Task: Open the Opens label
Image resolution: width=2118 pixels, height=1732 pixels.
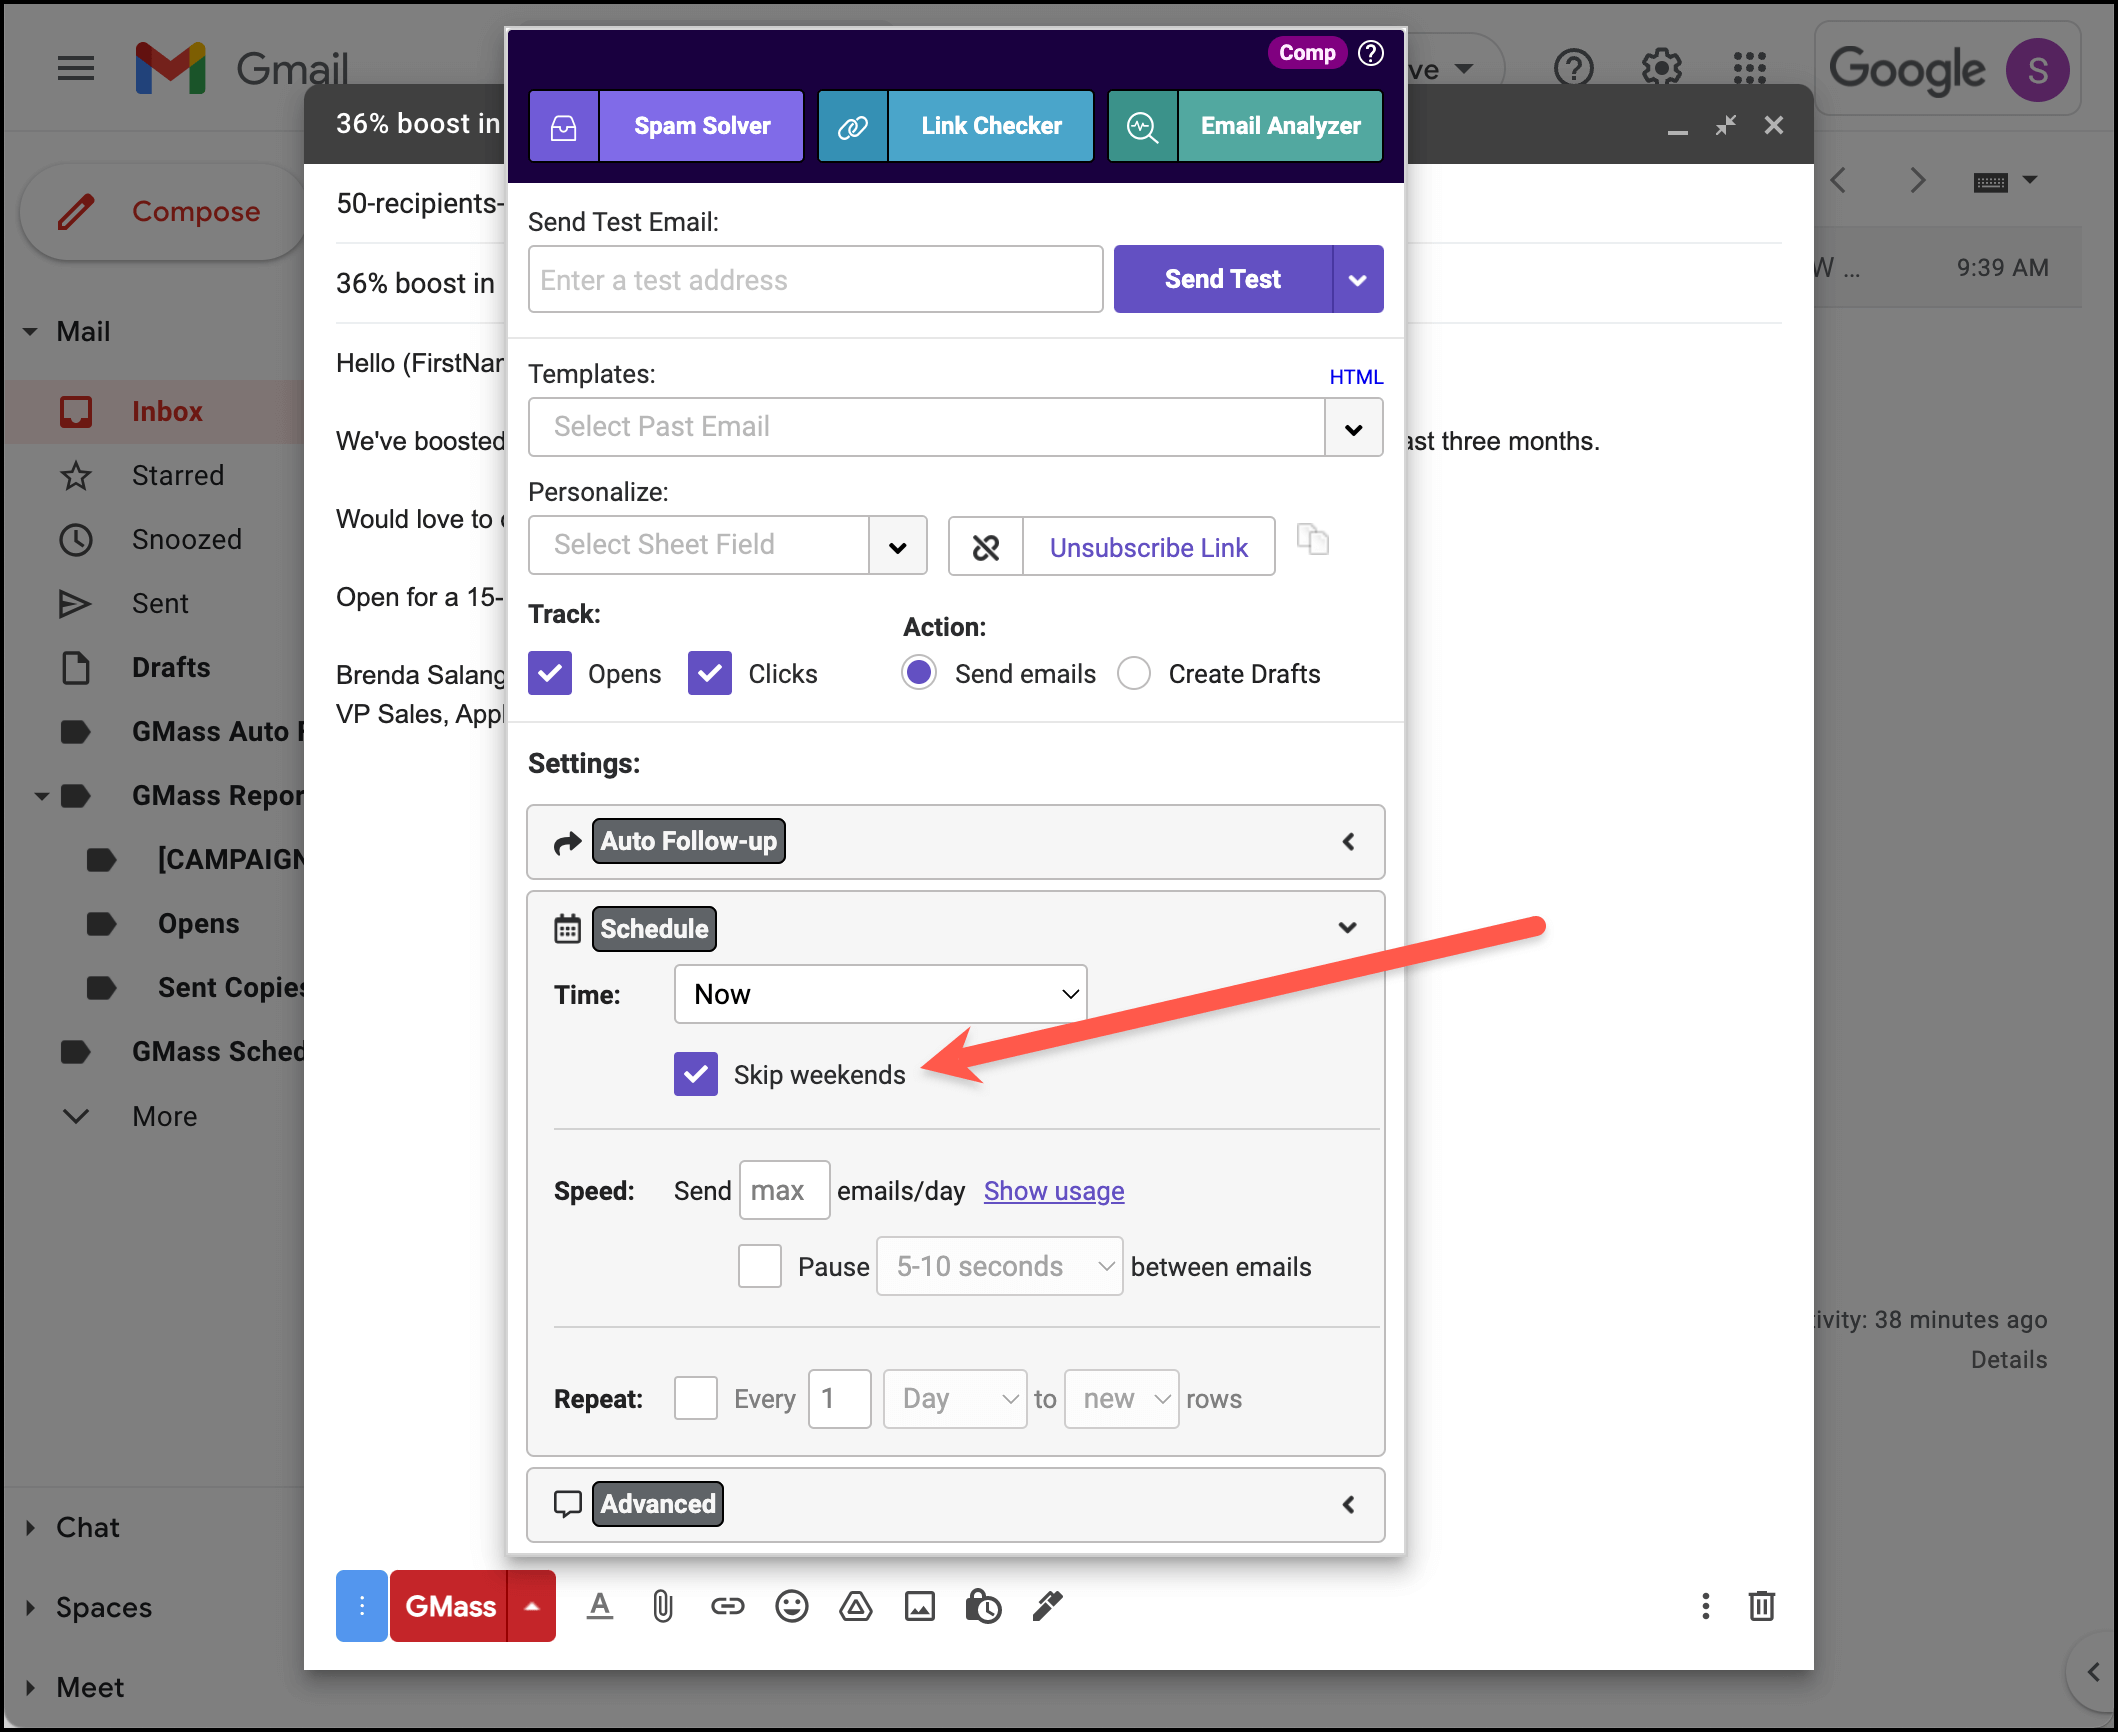Action: 198,924
